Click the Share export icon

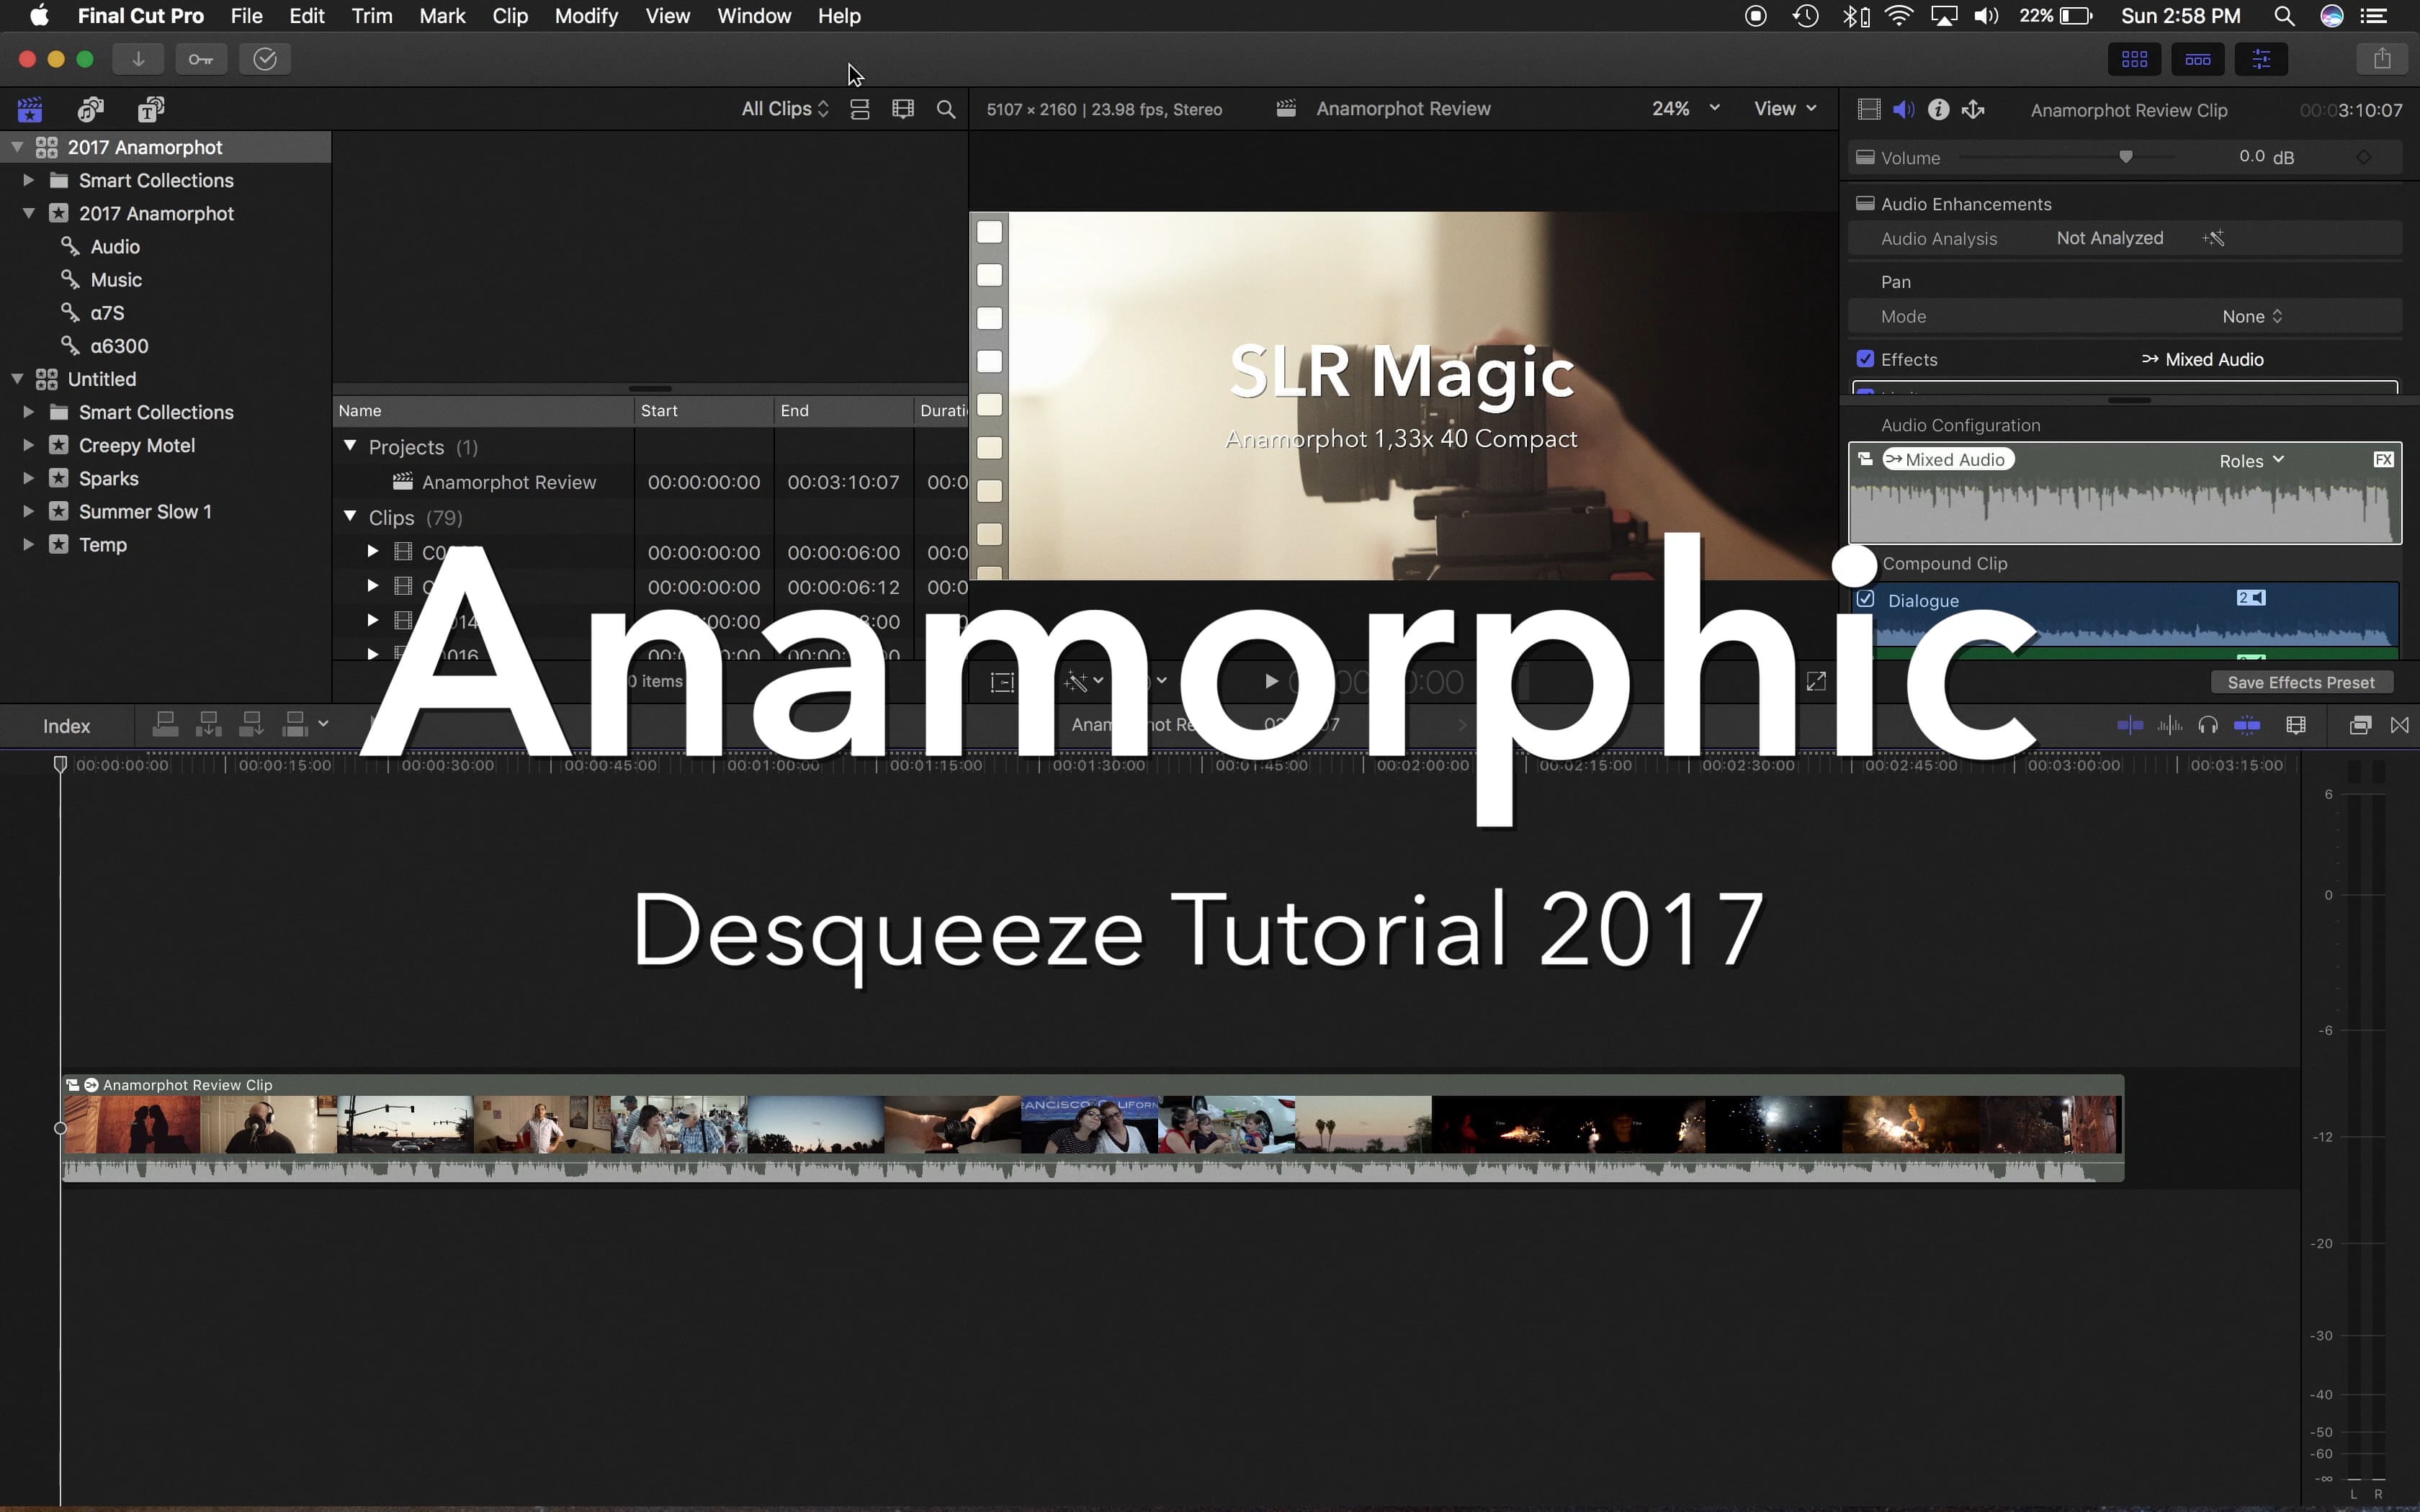pyautogui.click(x=2383, y=58)
